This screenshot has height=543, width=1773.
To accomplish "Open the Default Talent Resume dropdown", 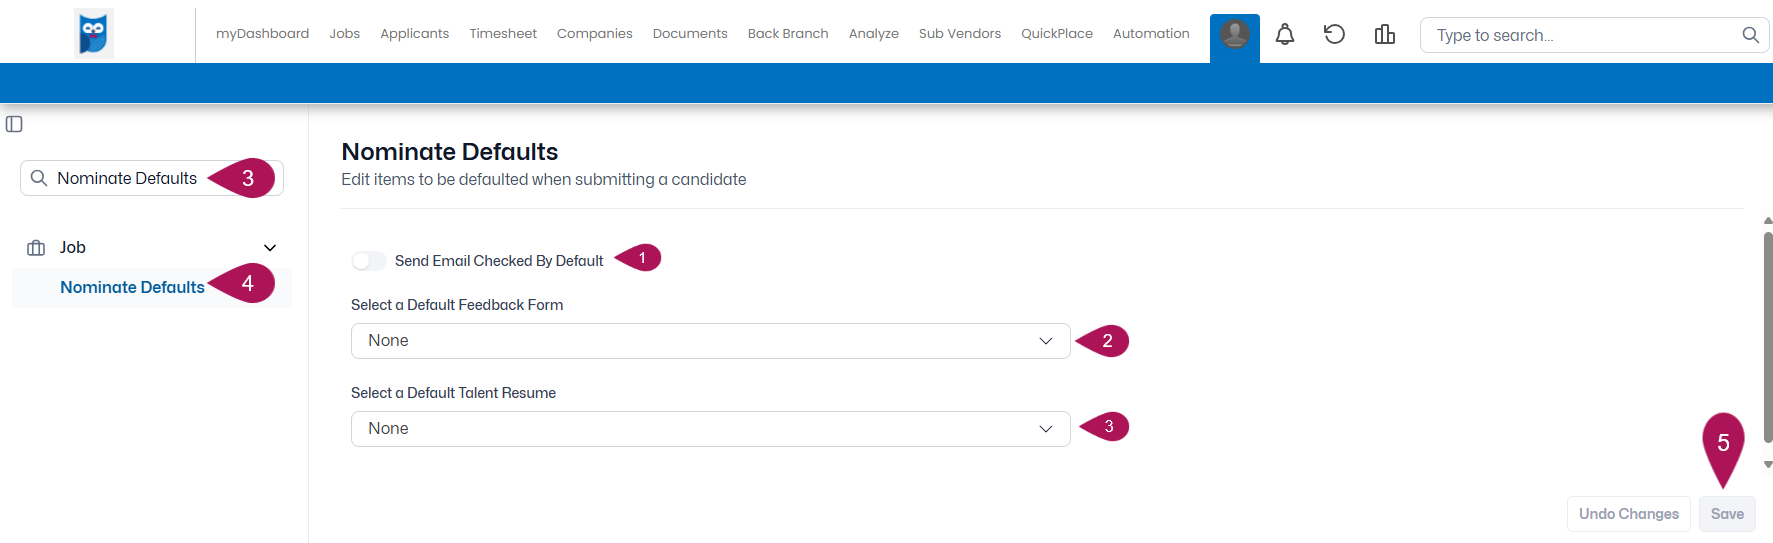I will coord(710,429).
